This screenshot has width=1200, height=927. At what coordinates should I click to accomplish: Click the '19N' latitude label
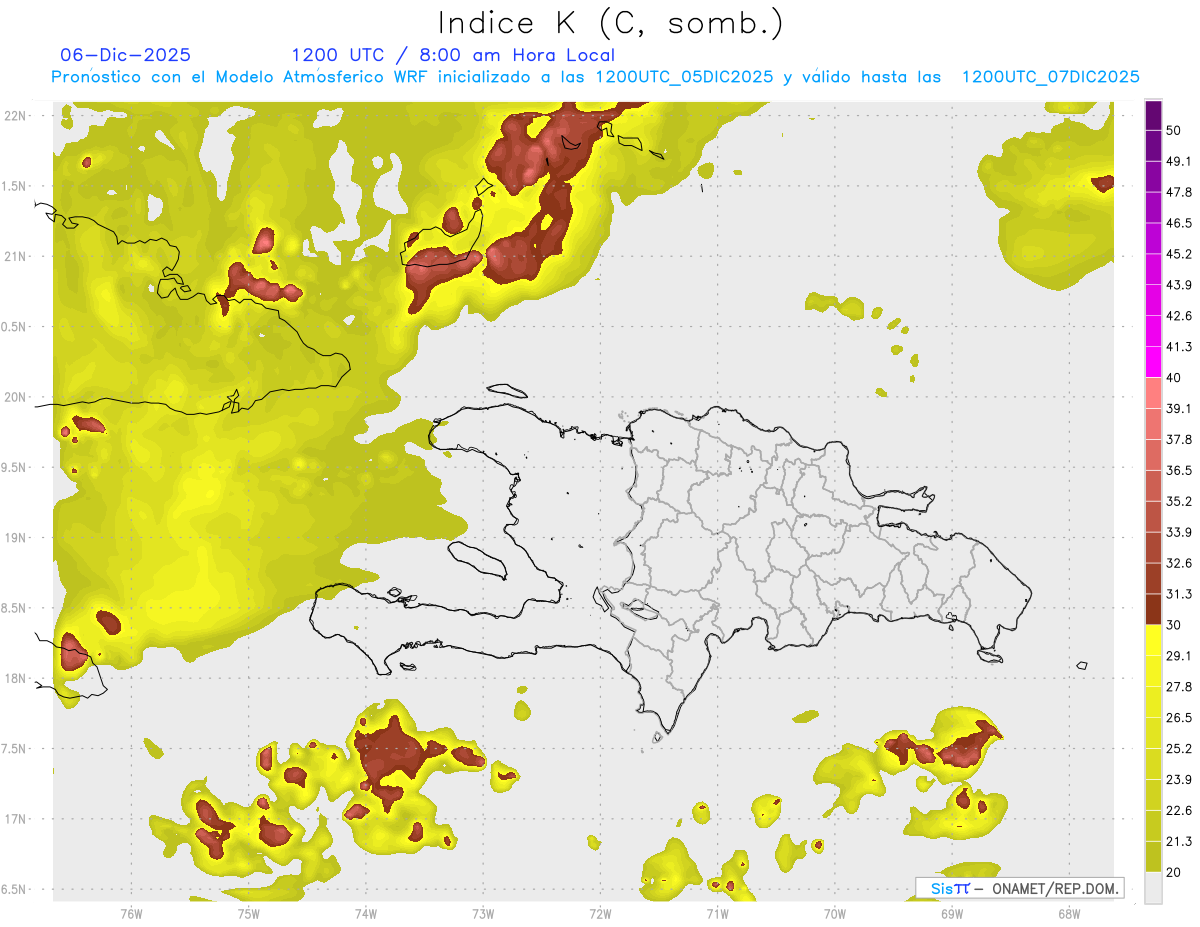pyautogui.click(x=15, y=538)
